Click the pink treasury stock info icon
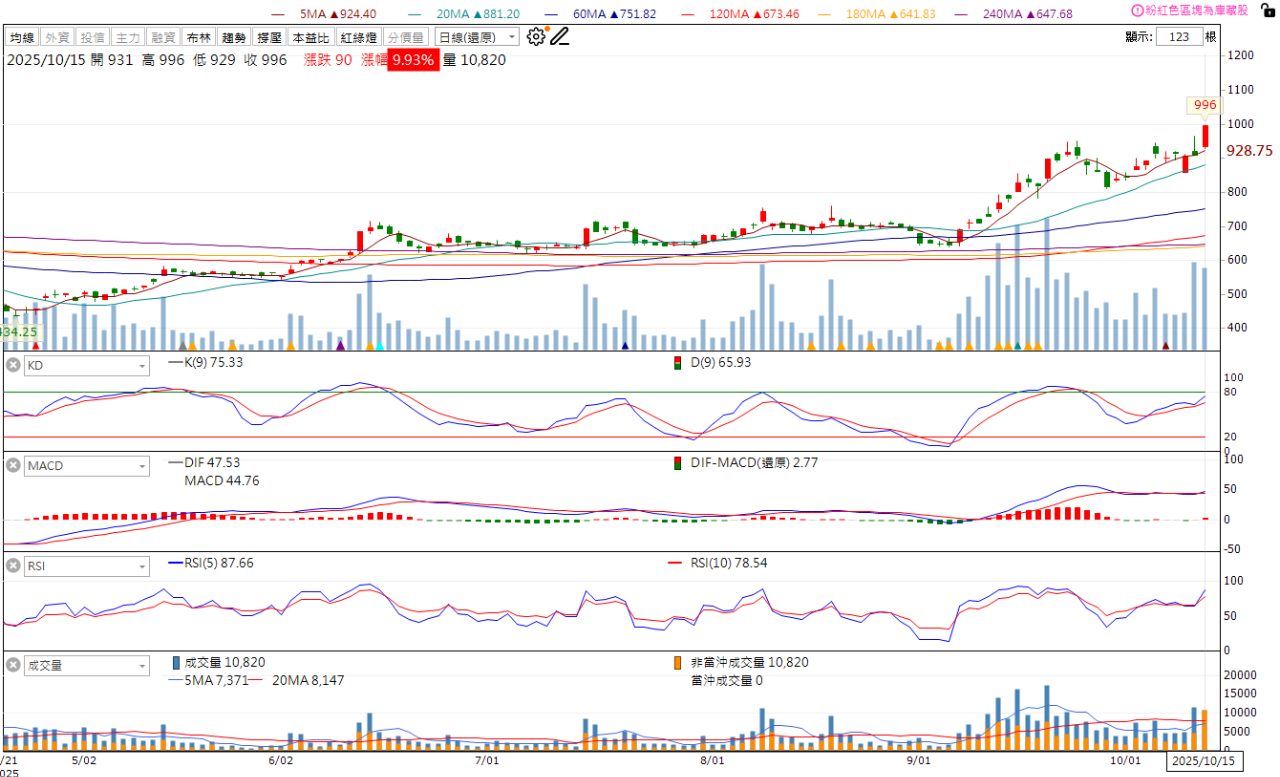This screenshot has height=777, width=1280. (x=1137, y=10)
